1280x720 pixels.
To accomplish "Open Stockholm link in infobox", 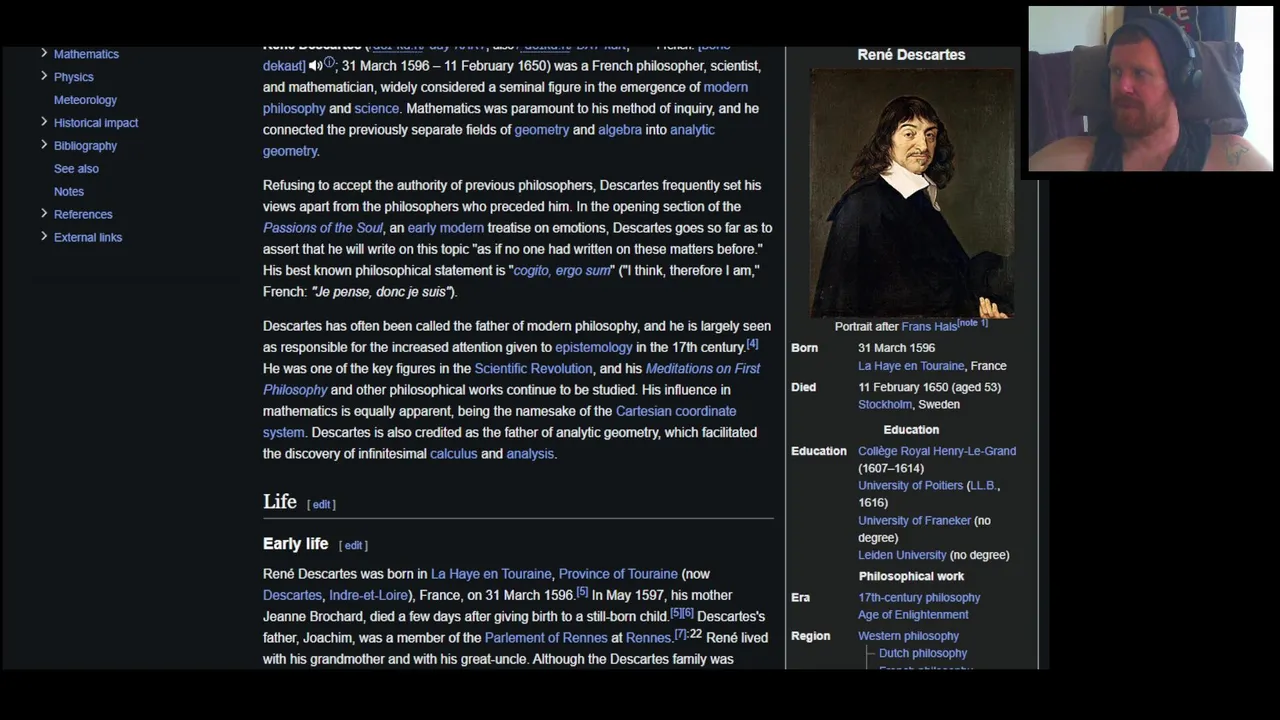I will click(x=885, y=405).
